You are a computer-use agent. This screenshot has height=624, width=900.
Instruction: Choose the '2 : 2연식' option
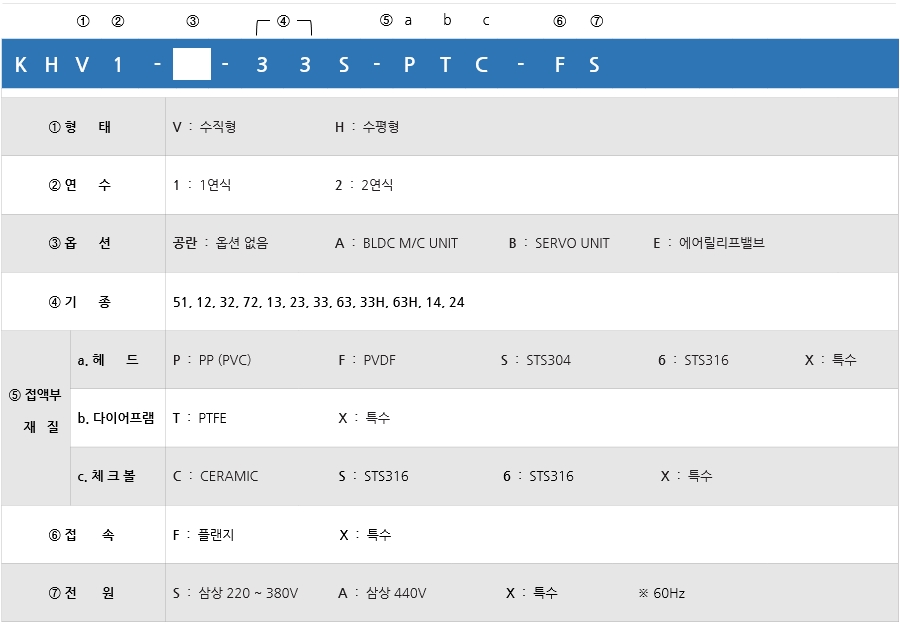(364, 186)
